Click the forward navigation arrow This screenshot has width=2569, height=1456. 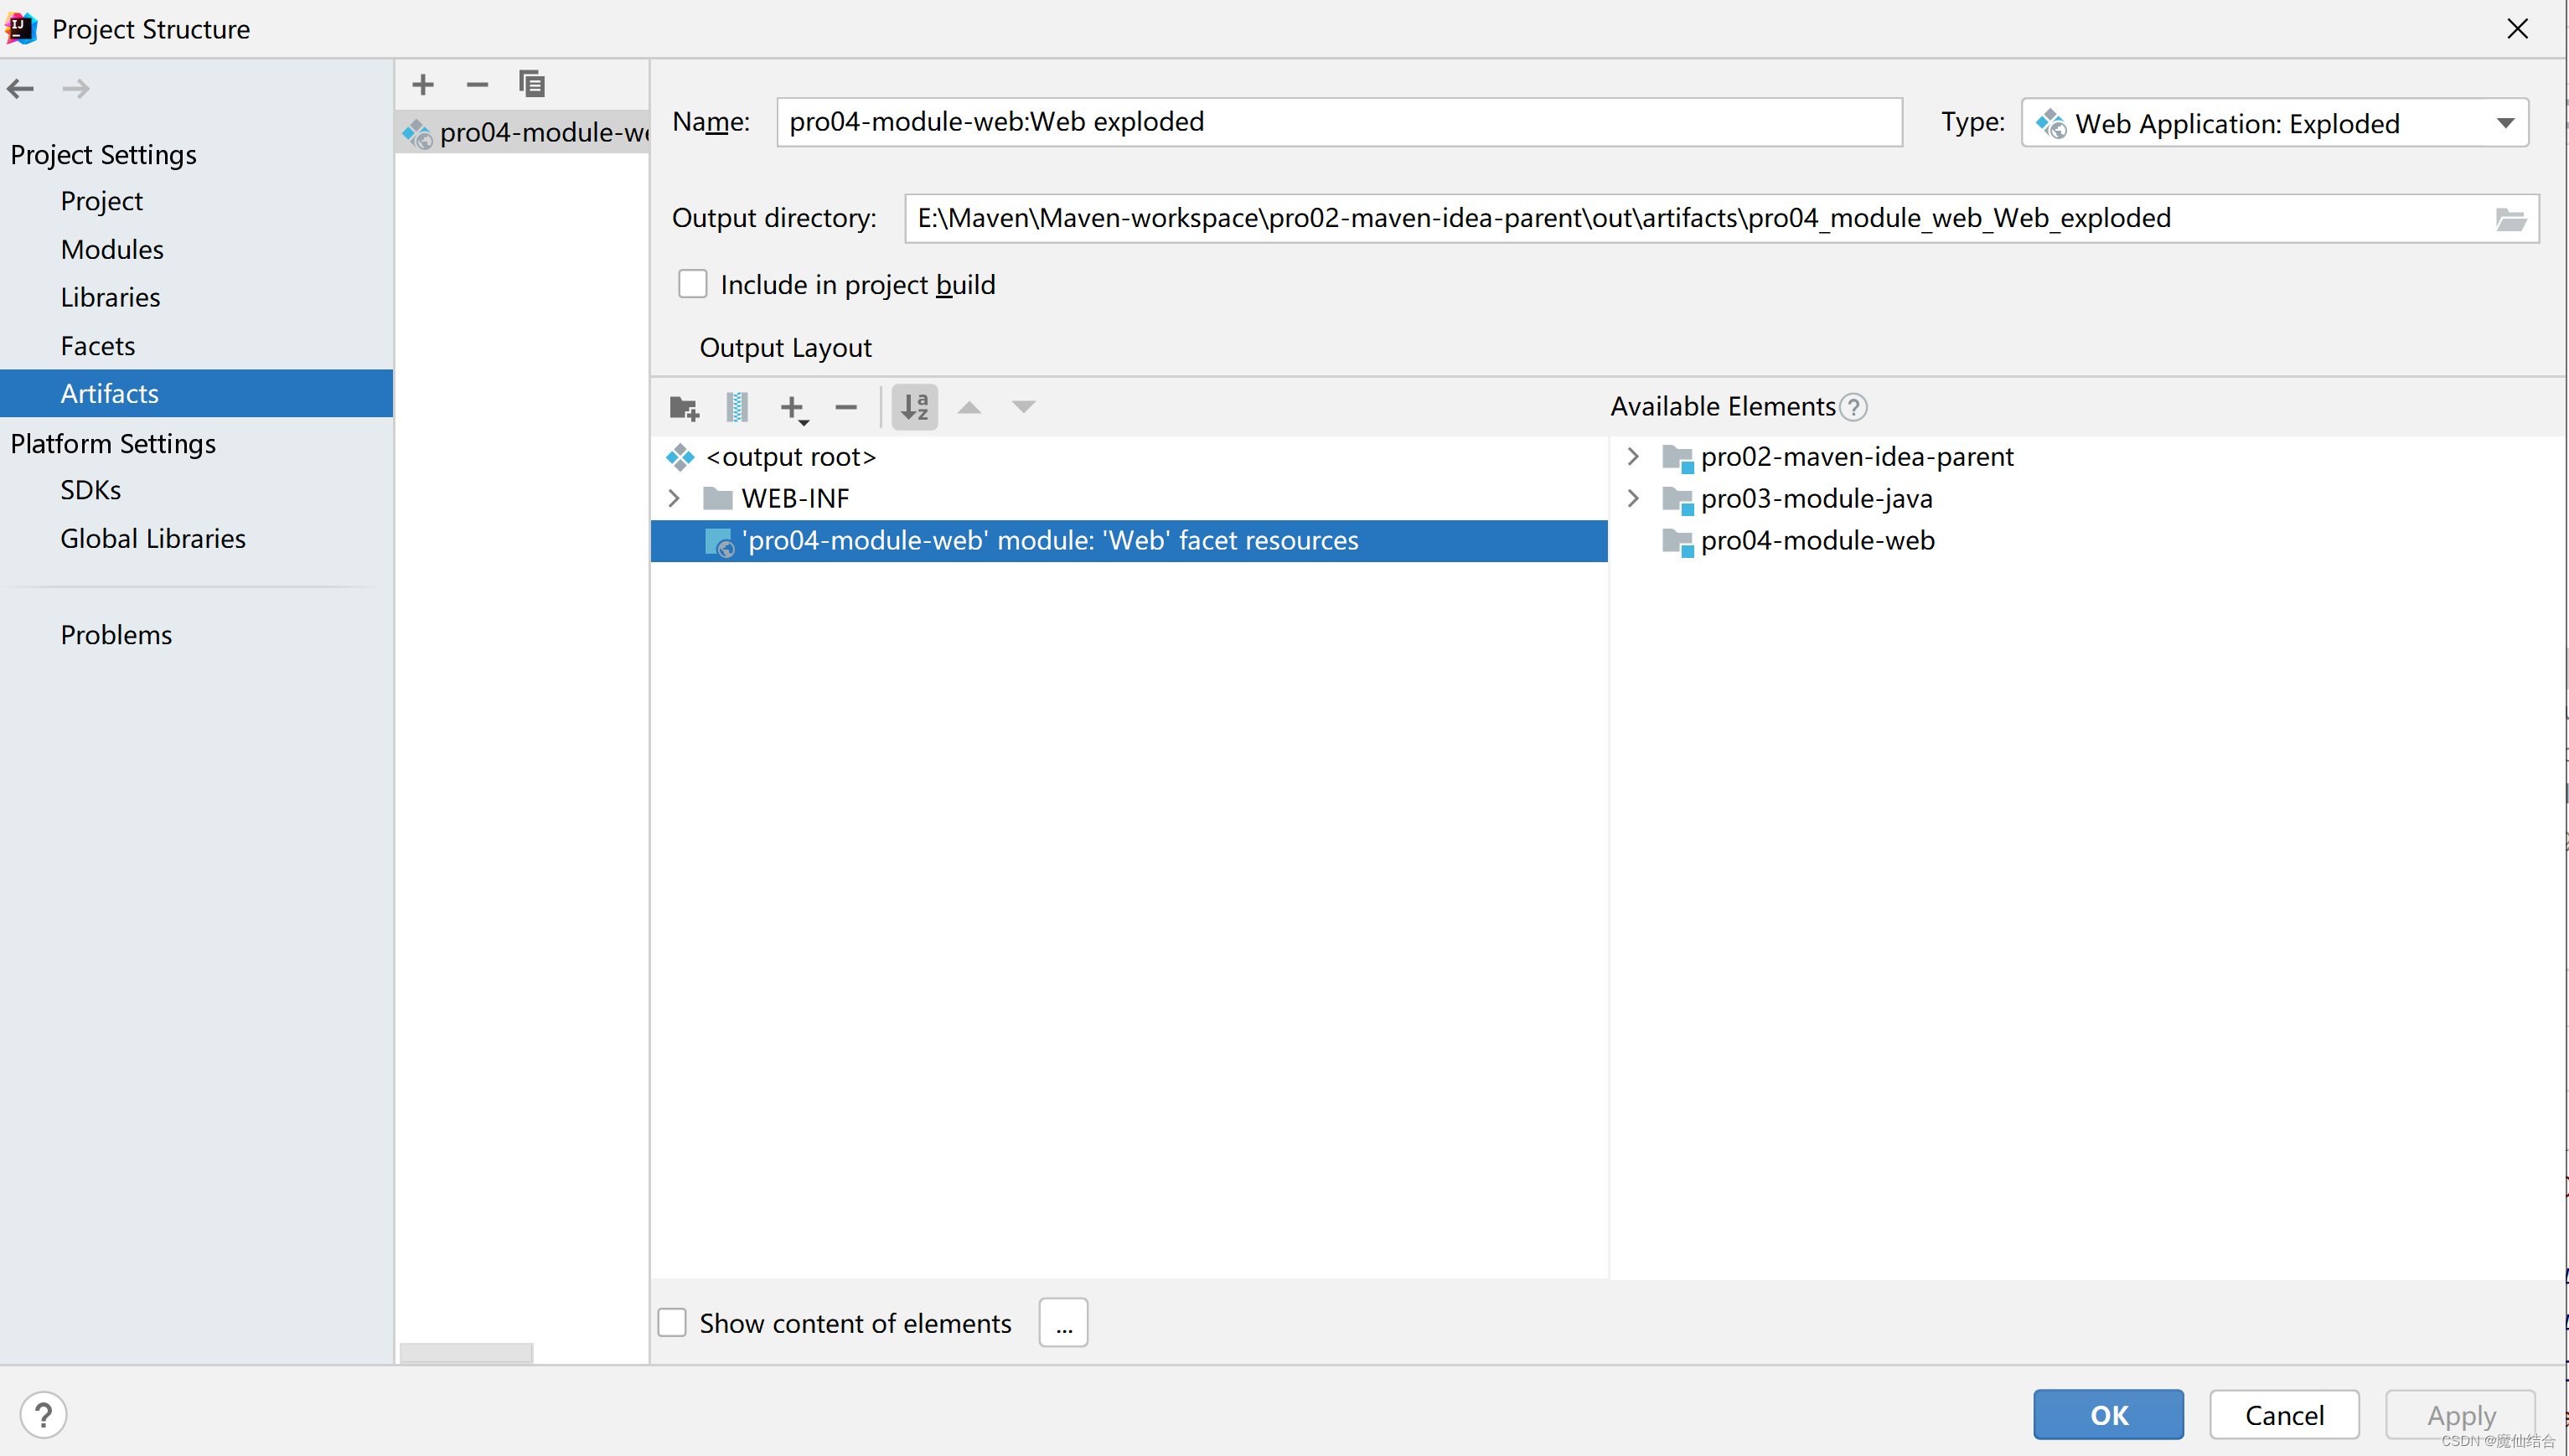coord(76,89)
